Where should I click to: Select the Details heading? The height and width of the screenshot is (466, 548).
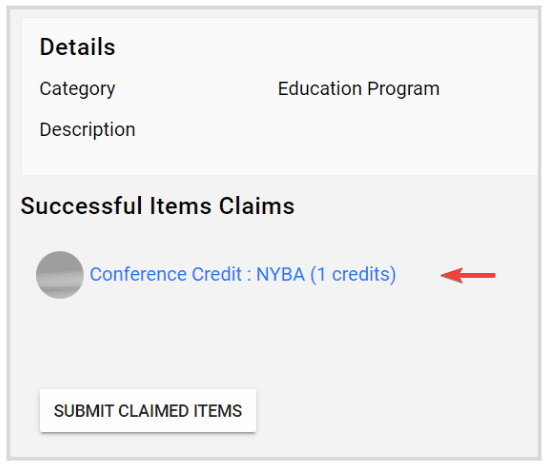click(78, 47)
